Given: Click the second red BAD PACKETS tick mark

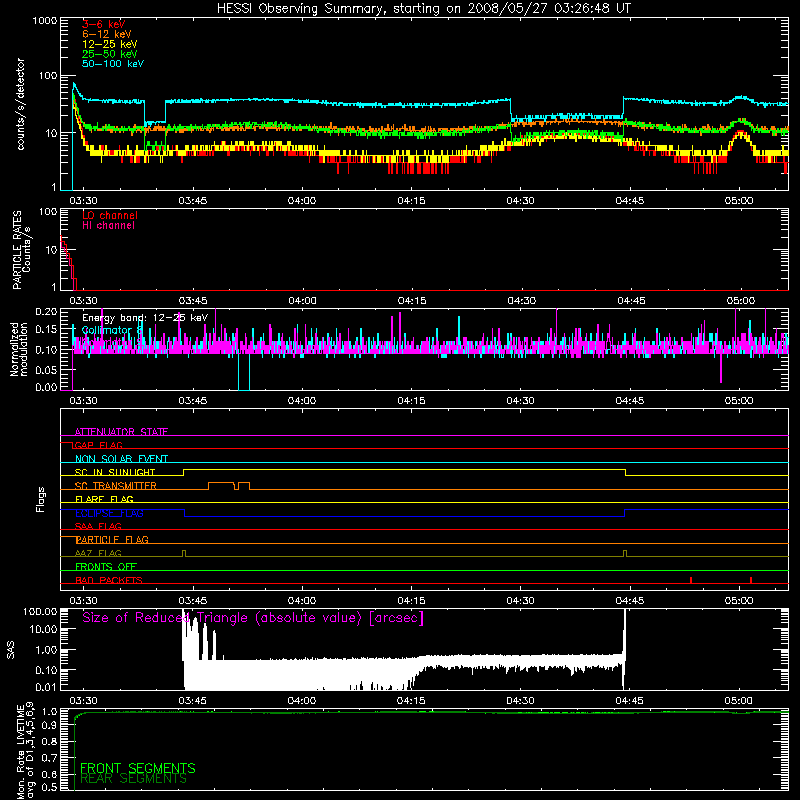Looking at the screenshot, I should pyautogui.click(x=751, y=580).
